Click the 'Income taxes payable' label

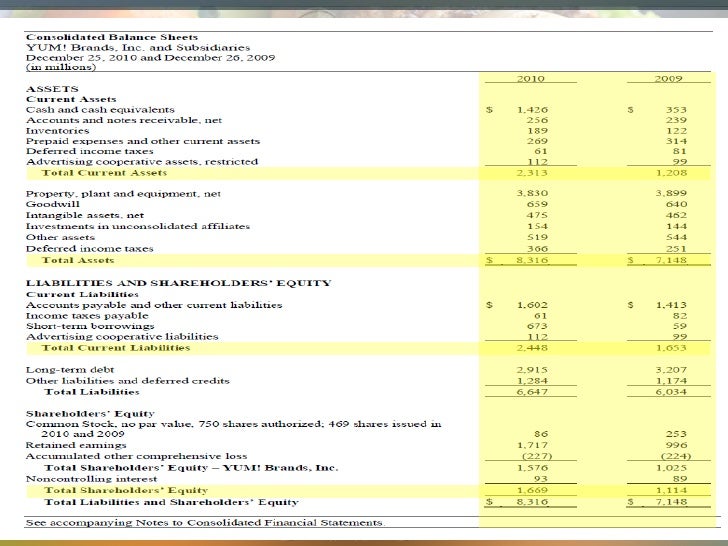tap(87, 316)
